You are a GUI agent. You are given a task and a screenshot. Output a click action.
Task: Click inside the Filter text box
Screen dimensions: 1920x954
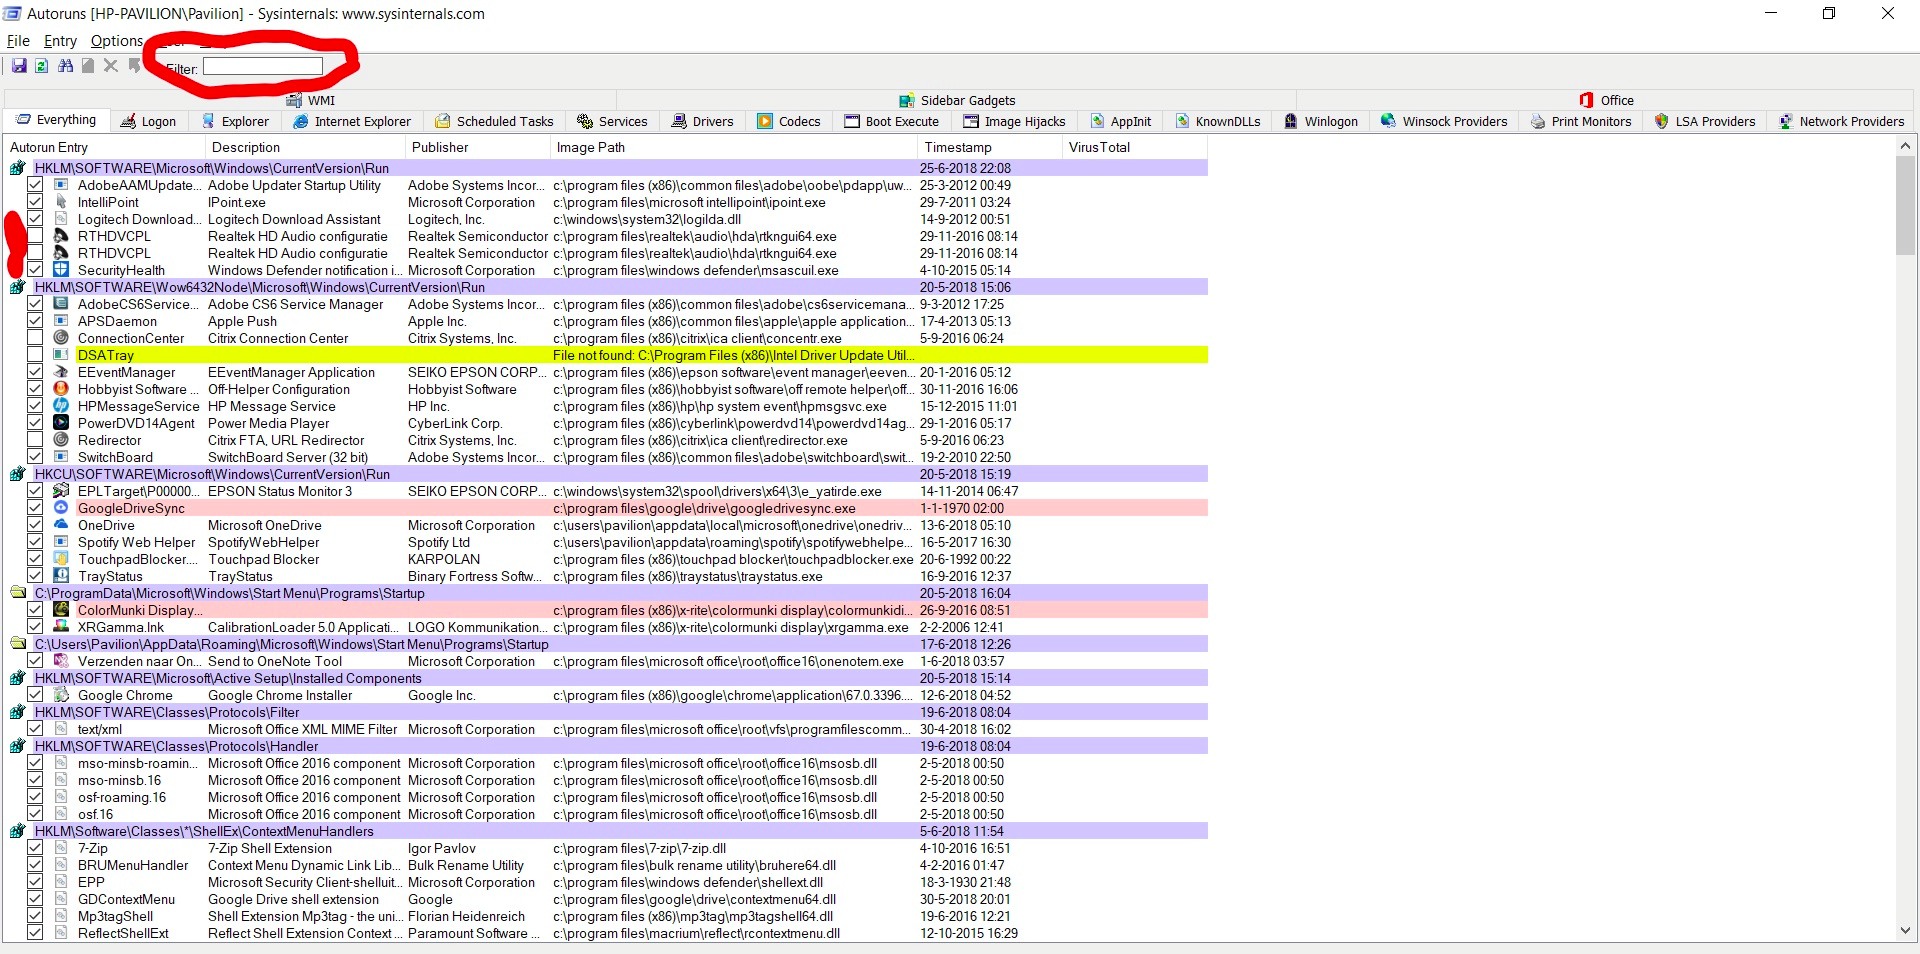point(263,67)
